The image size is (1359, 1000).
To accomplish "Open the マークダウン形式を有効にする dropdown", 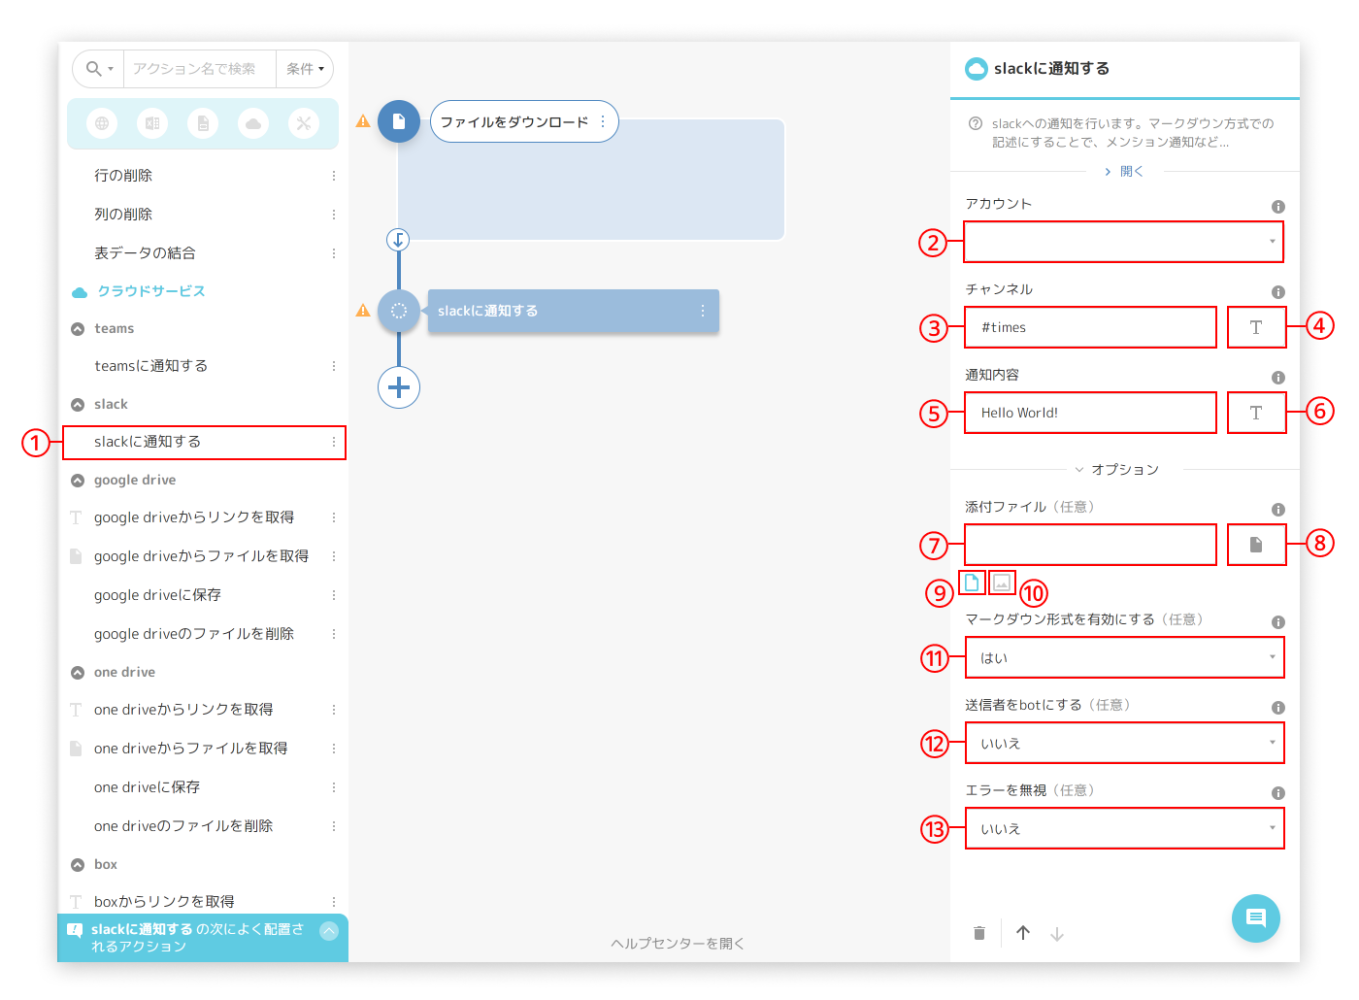I will (x=1125, y=658).
